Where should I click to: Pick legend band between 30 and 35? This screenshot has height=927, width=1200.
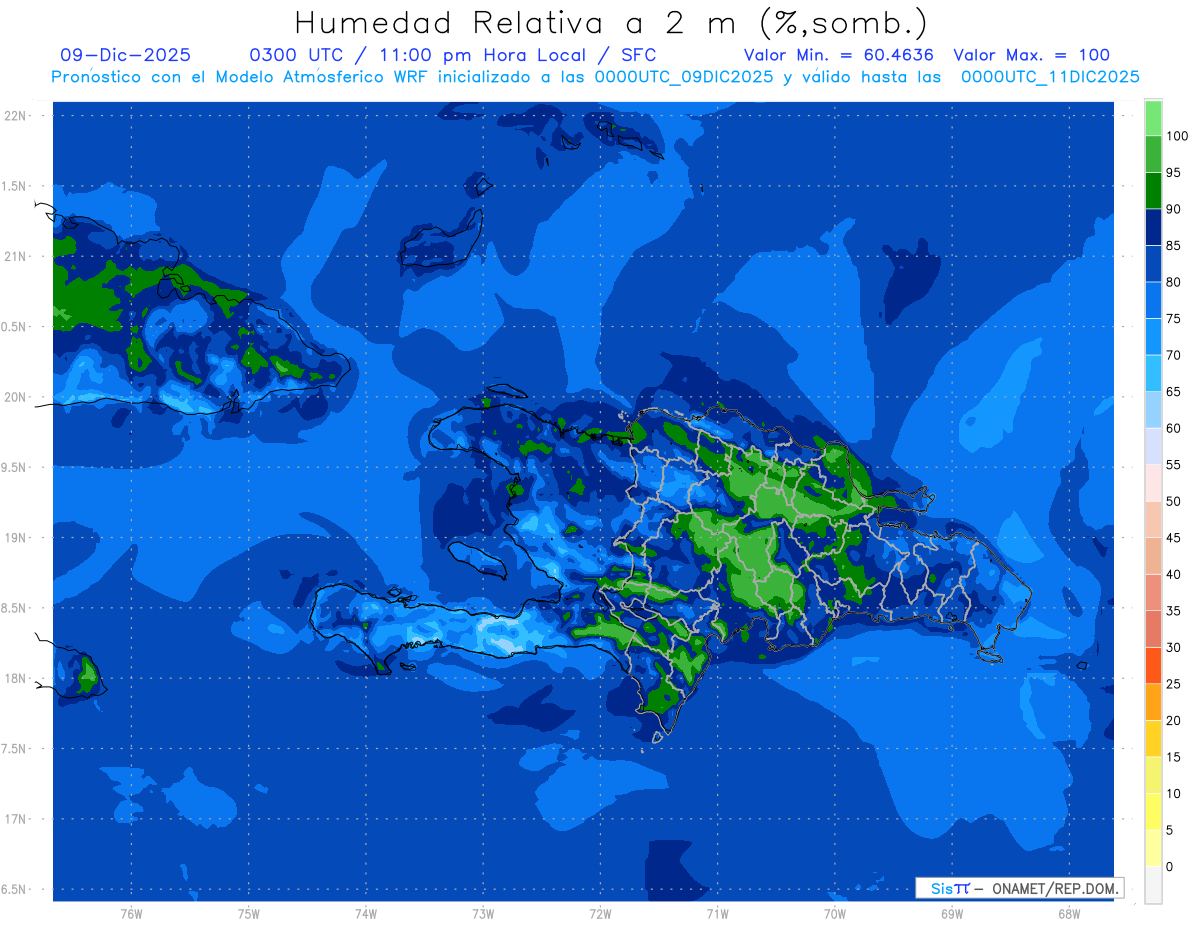pos(1153,629)
